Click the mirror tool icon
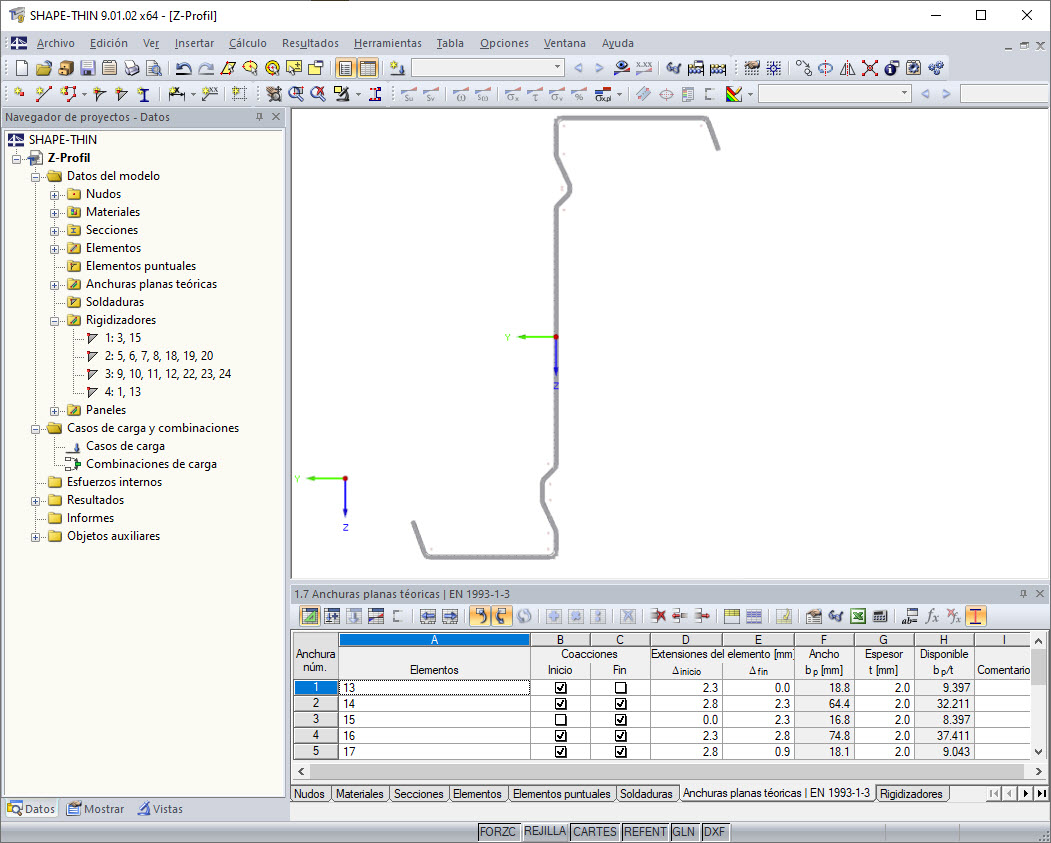Viewport: 1051px width, 843px height. 848,68
